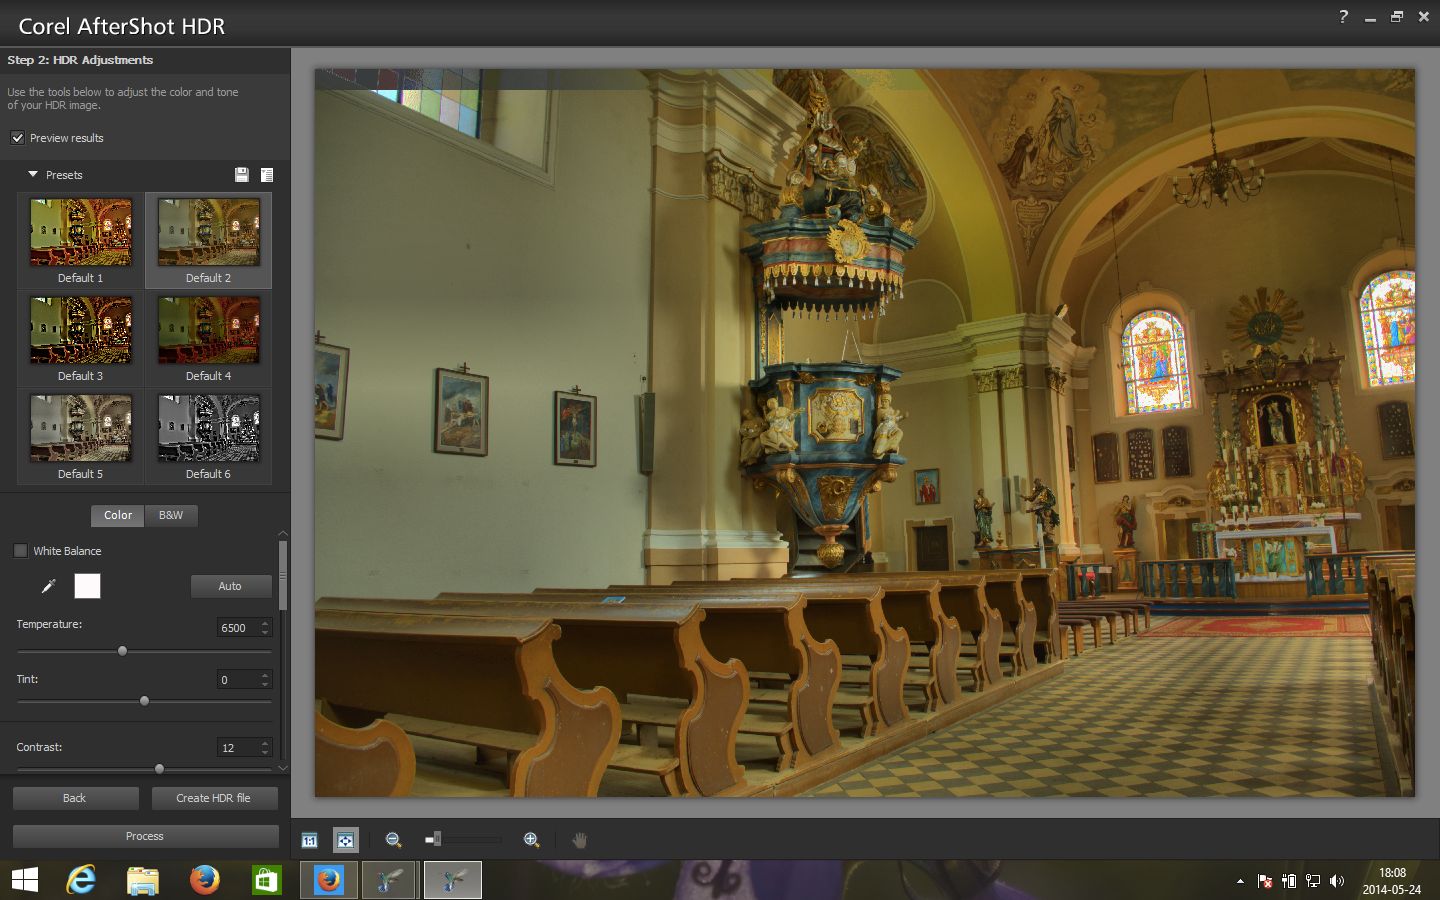Zoom out with the minus magnifier
Screen dimensions: 1440x900
(393, 840)
